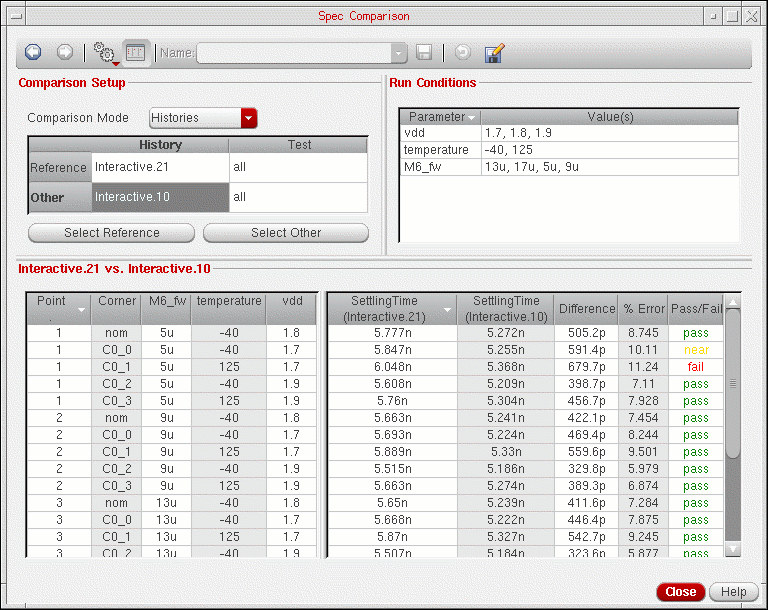The image size is (768, 610).
Task: Click the forward navigation arrow icon
Action: pos(64,52)
